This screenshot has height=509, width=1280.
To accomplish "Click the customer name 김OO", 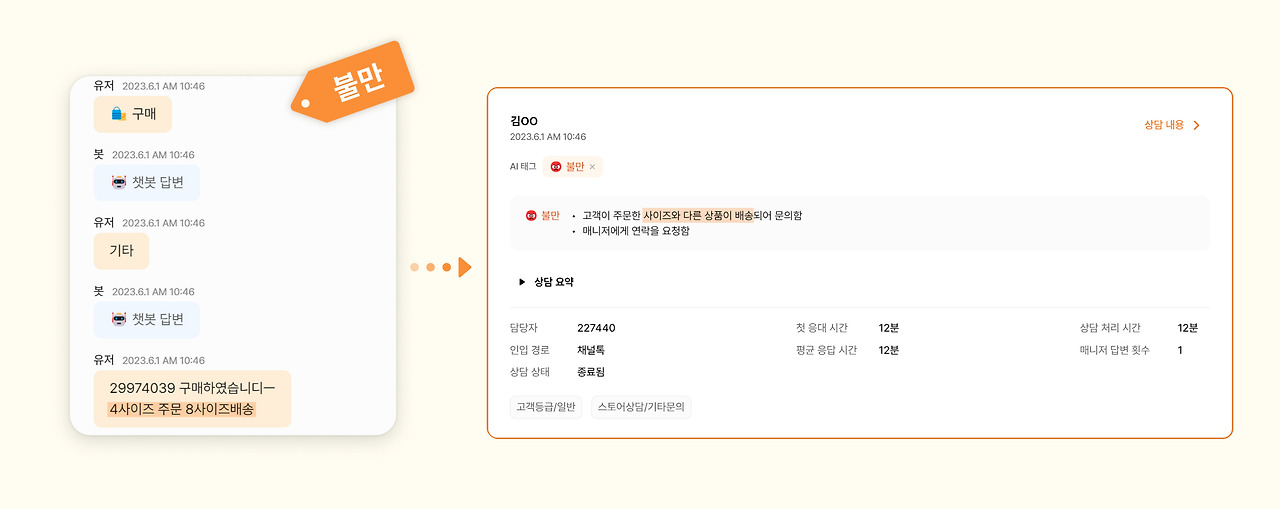I will pyautogui.click(x=524, y=121).
